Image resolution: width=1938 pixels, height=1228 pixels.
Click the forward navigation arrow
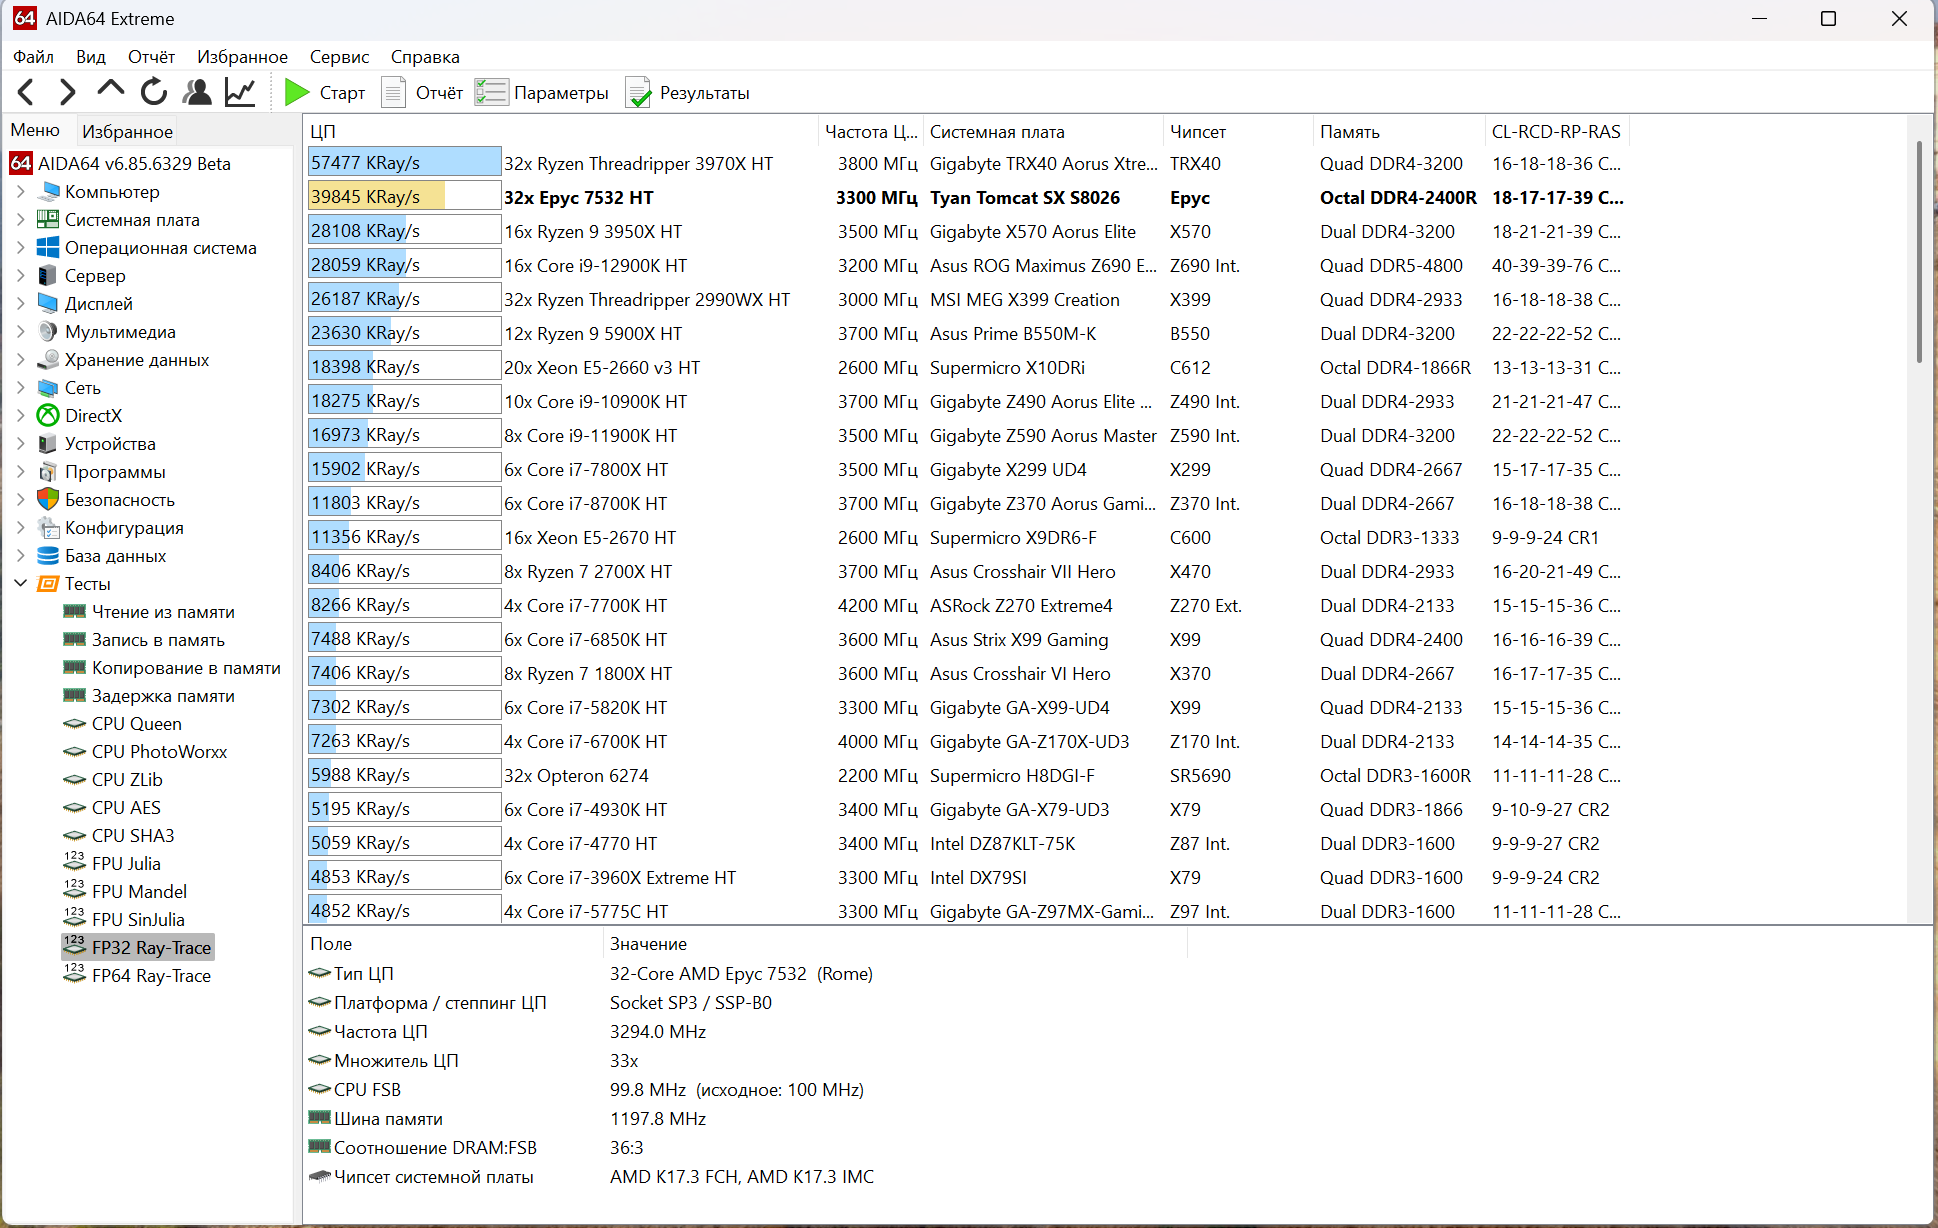pyautogui.click(x=67, y=93)
